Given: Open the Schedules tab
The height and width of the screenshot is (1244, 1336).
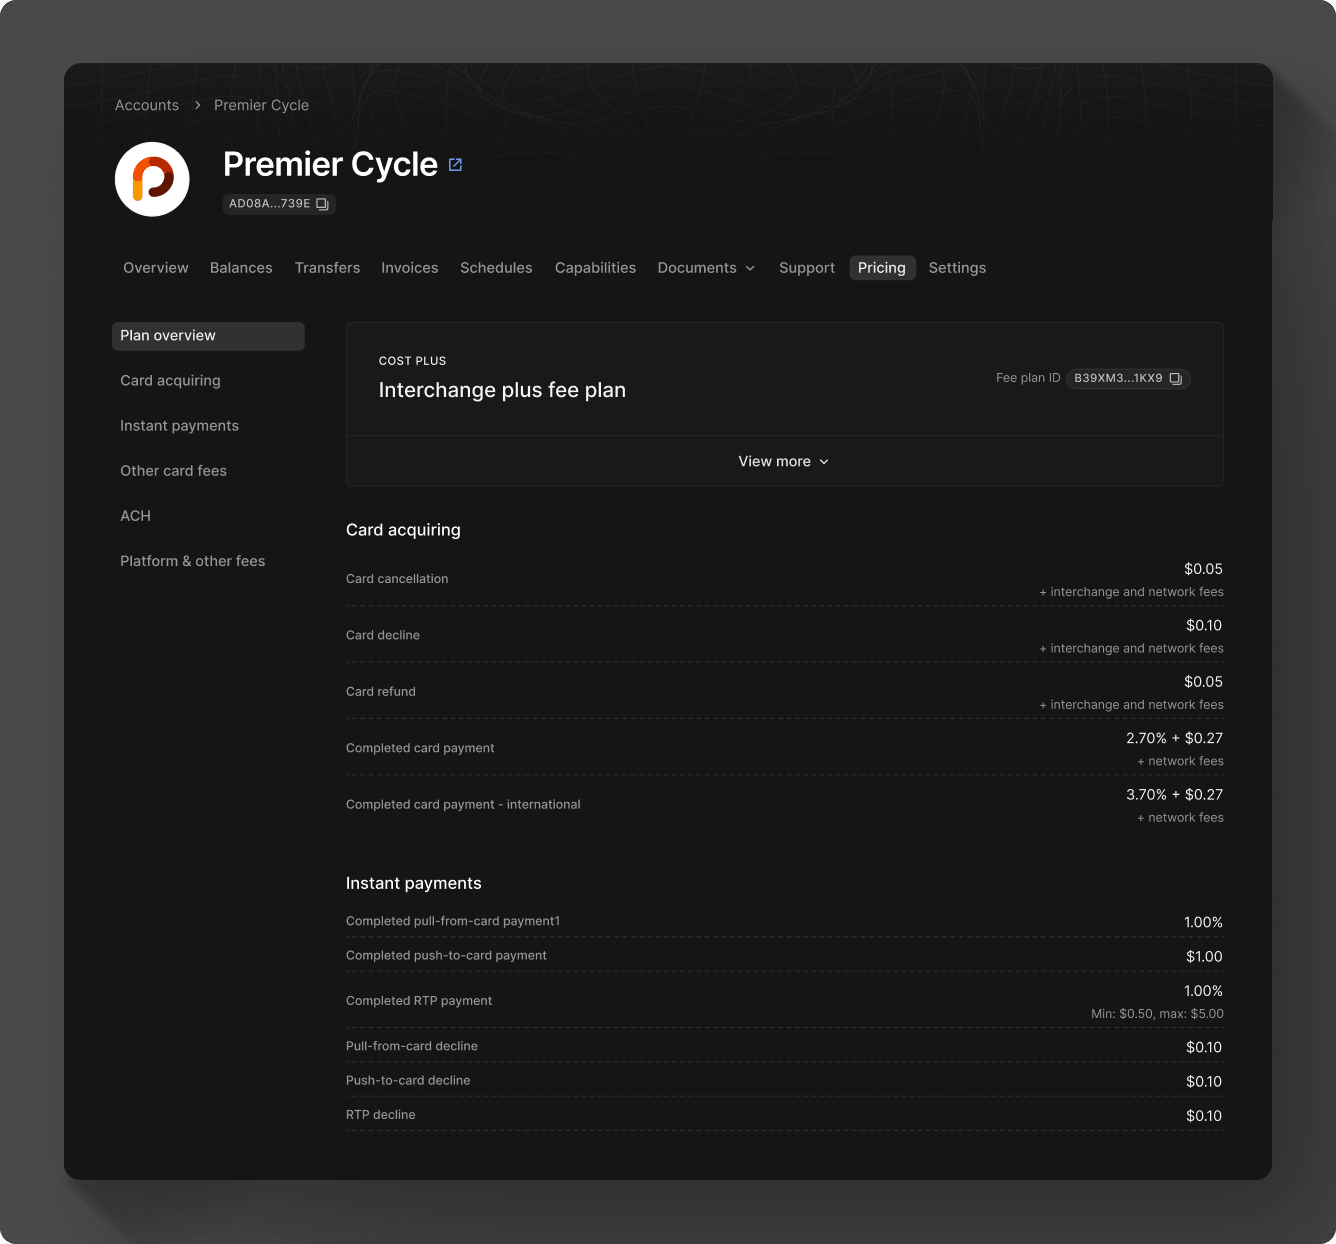Looking at the screenshot, I should coord(496,268).
